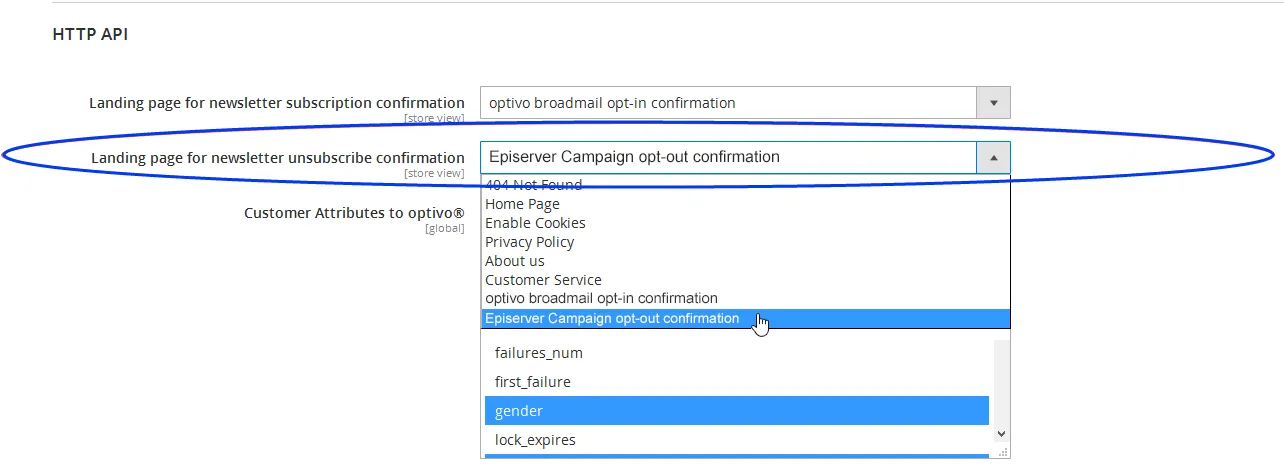Image resolution: width=1284 pixels, height=465 pixels.
Task: Pick 'About us' from the dropdown list
Action: [x=745, y=261]
